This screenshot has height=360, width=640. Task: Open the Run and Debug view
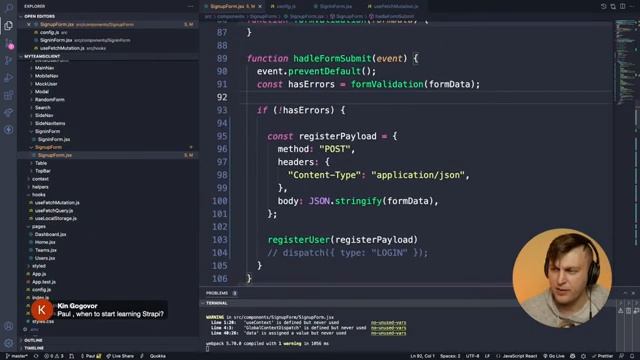point(8,78)
